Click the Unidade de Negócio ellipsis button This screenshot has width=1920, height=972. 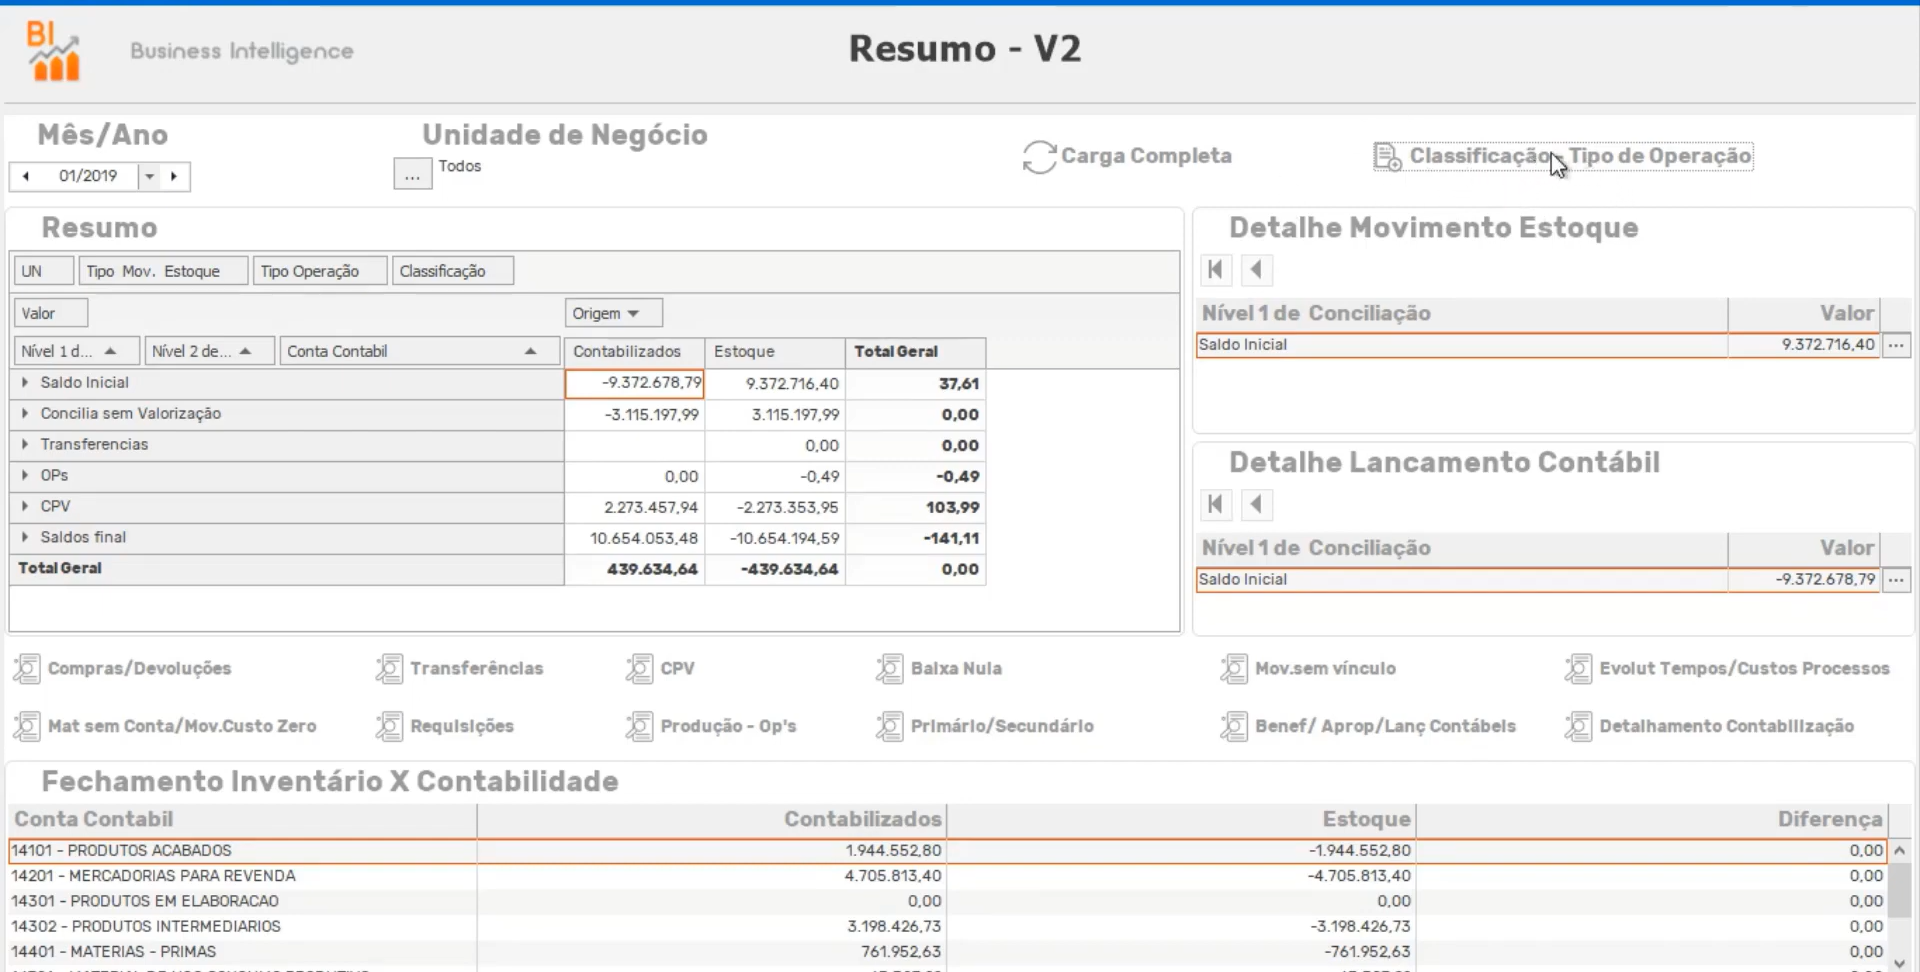pyautogui.click(x=412, y=174)
